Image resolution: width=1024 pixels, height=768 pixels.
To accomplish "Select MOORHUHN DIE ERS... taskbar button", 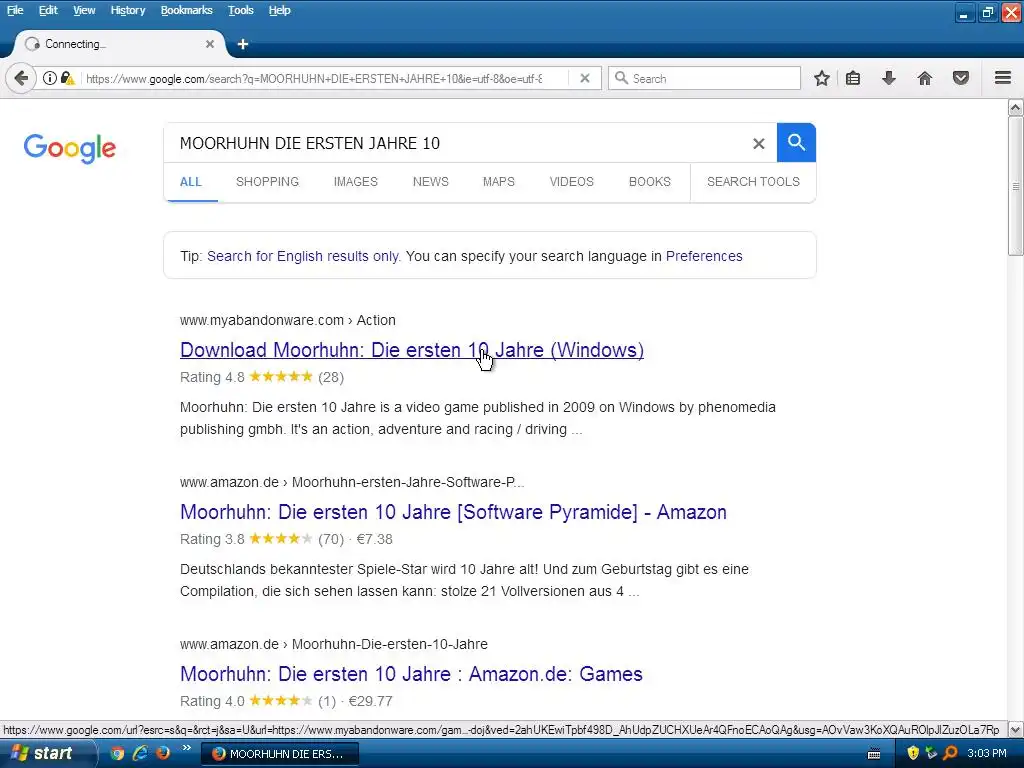I will [x=280, y=754].
